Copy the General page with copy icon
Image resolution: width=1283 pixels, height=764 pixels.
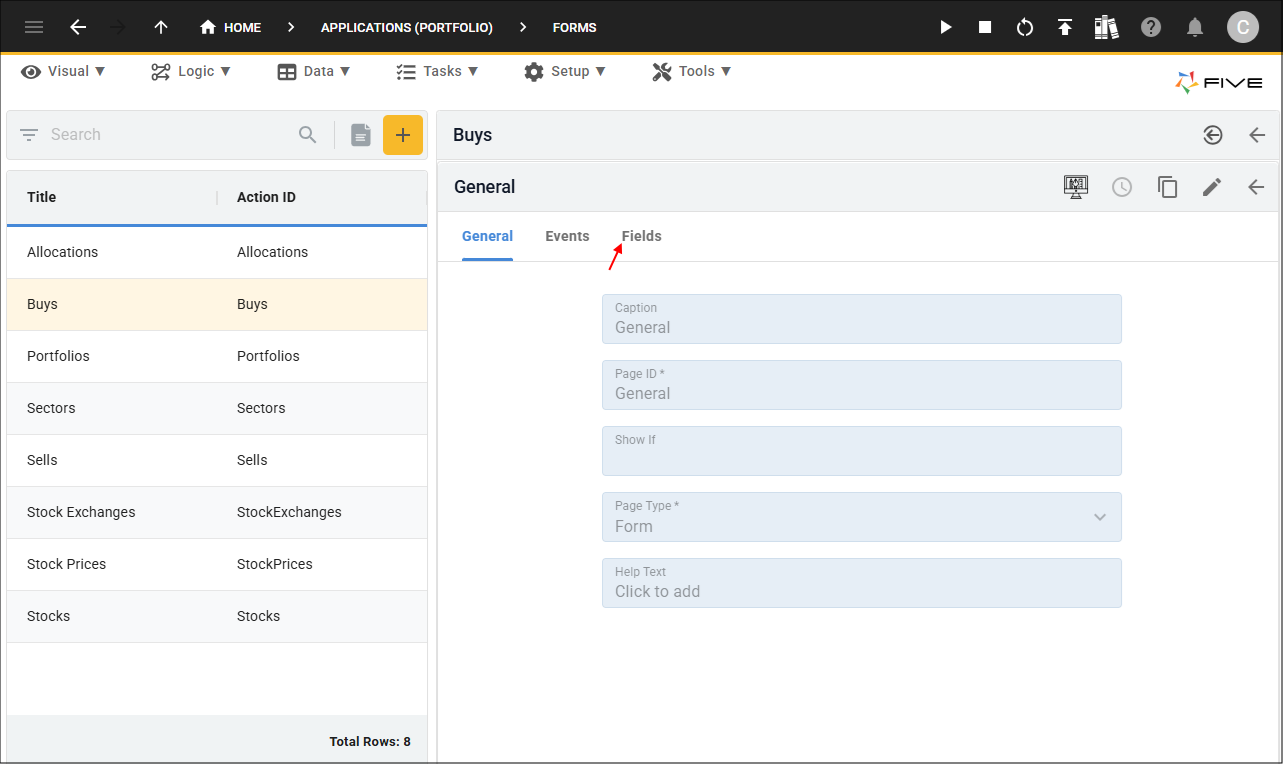[1167, 187]
